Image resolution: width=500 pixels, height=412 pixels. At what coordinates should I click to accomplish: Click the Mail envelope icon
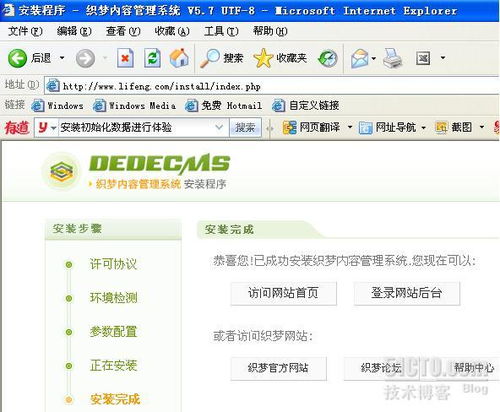point(359,59)
